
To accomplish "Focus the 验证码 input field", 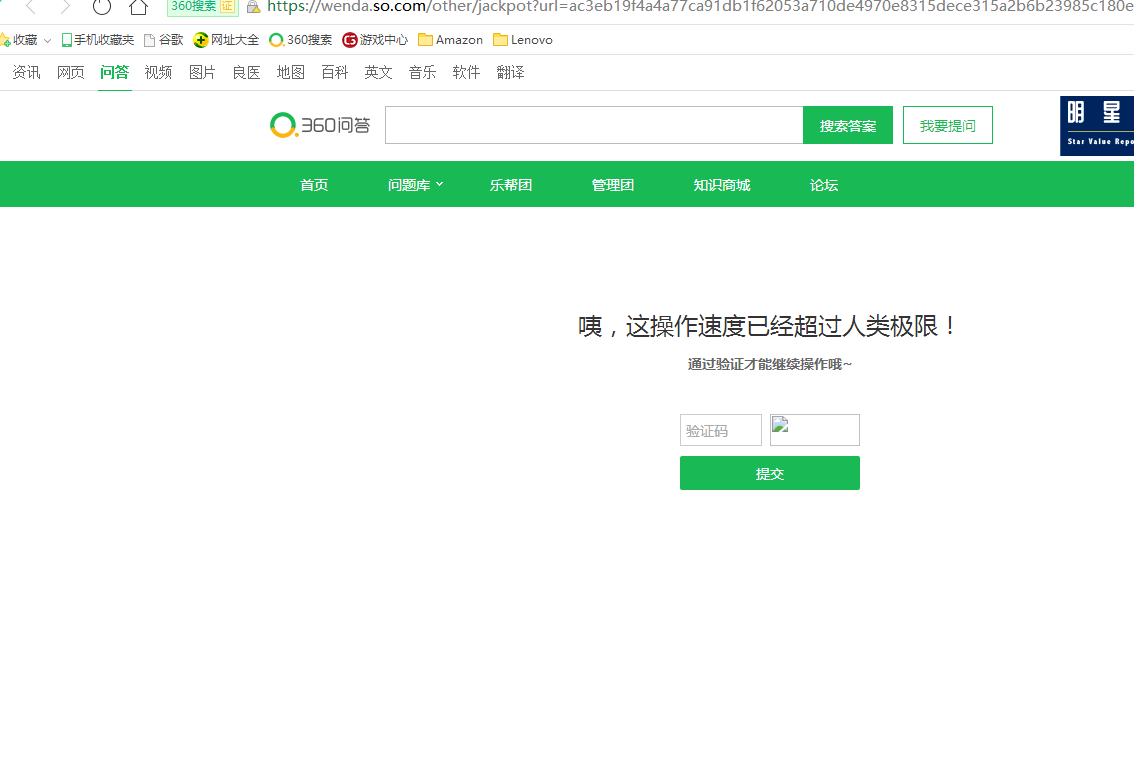I will pyautogui.click(x=720, y=430).
